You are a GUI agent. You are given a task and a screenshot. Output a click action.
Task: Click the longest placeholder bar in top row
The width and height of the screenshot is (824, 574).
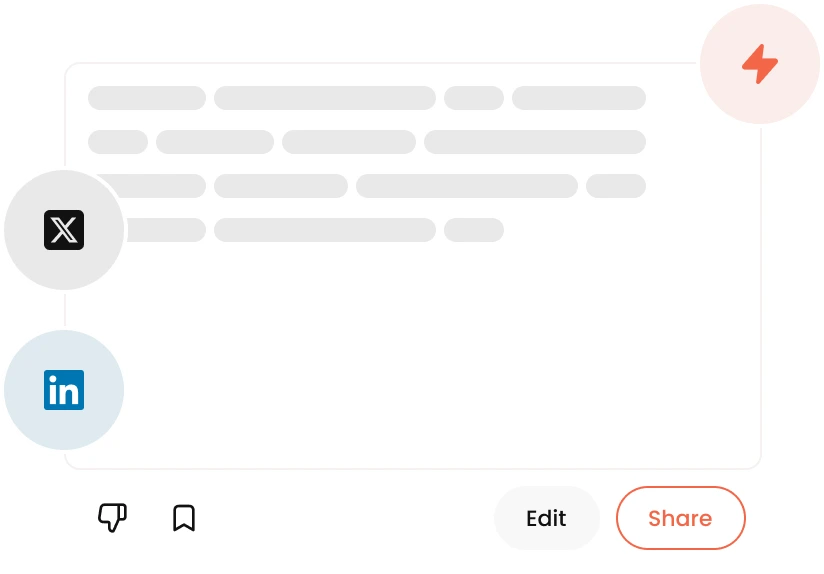tap(325, 98)
